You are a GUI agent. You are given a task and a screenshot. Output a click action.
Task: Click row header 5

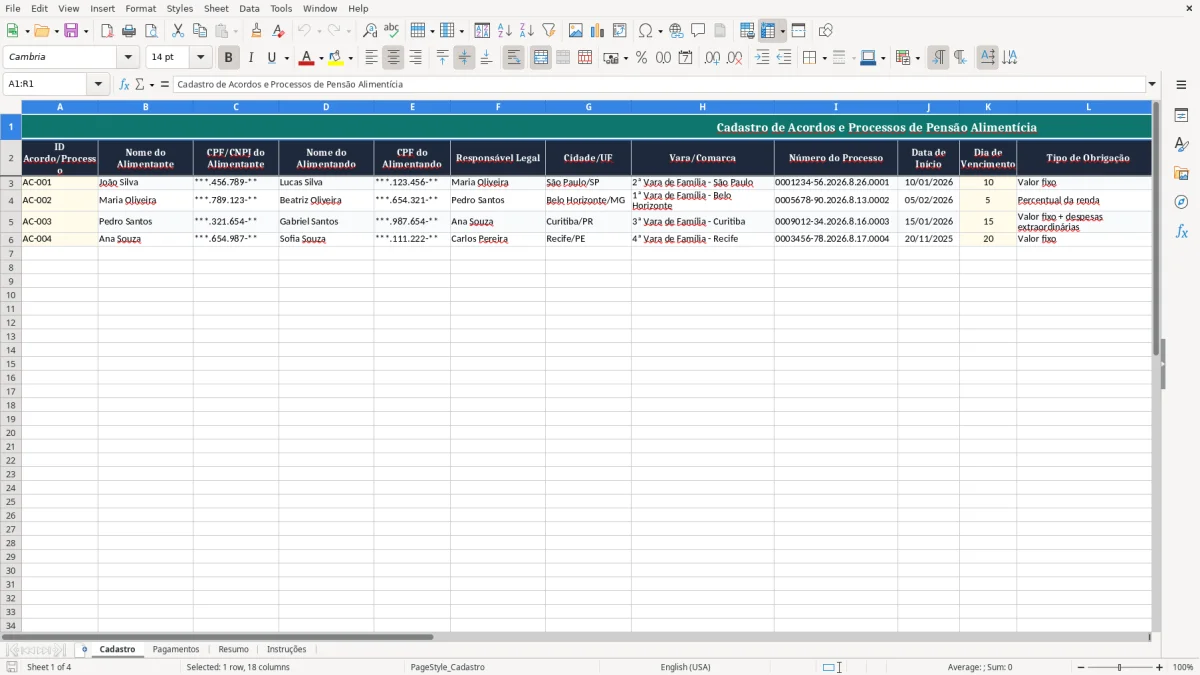pos(11,221)
